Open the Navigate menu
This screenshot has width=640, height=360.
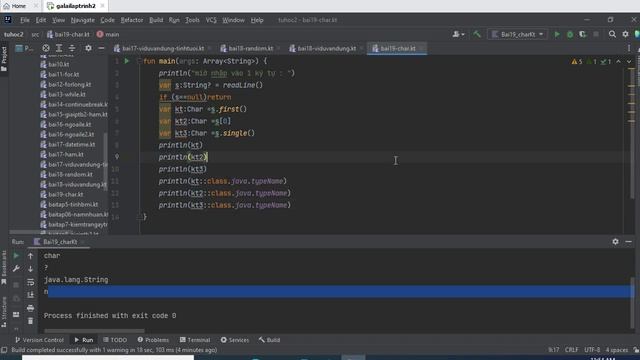[x=82, y=20]
